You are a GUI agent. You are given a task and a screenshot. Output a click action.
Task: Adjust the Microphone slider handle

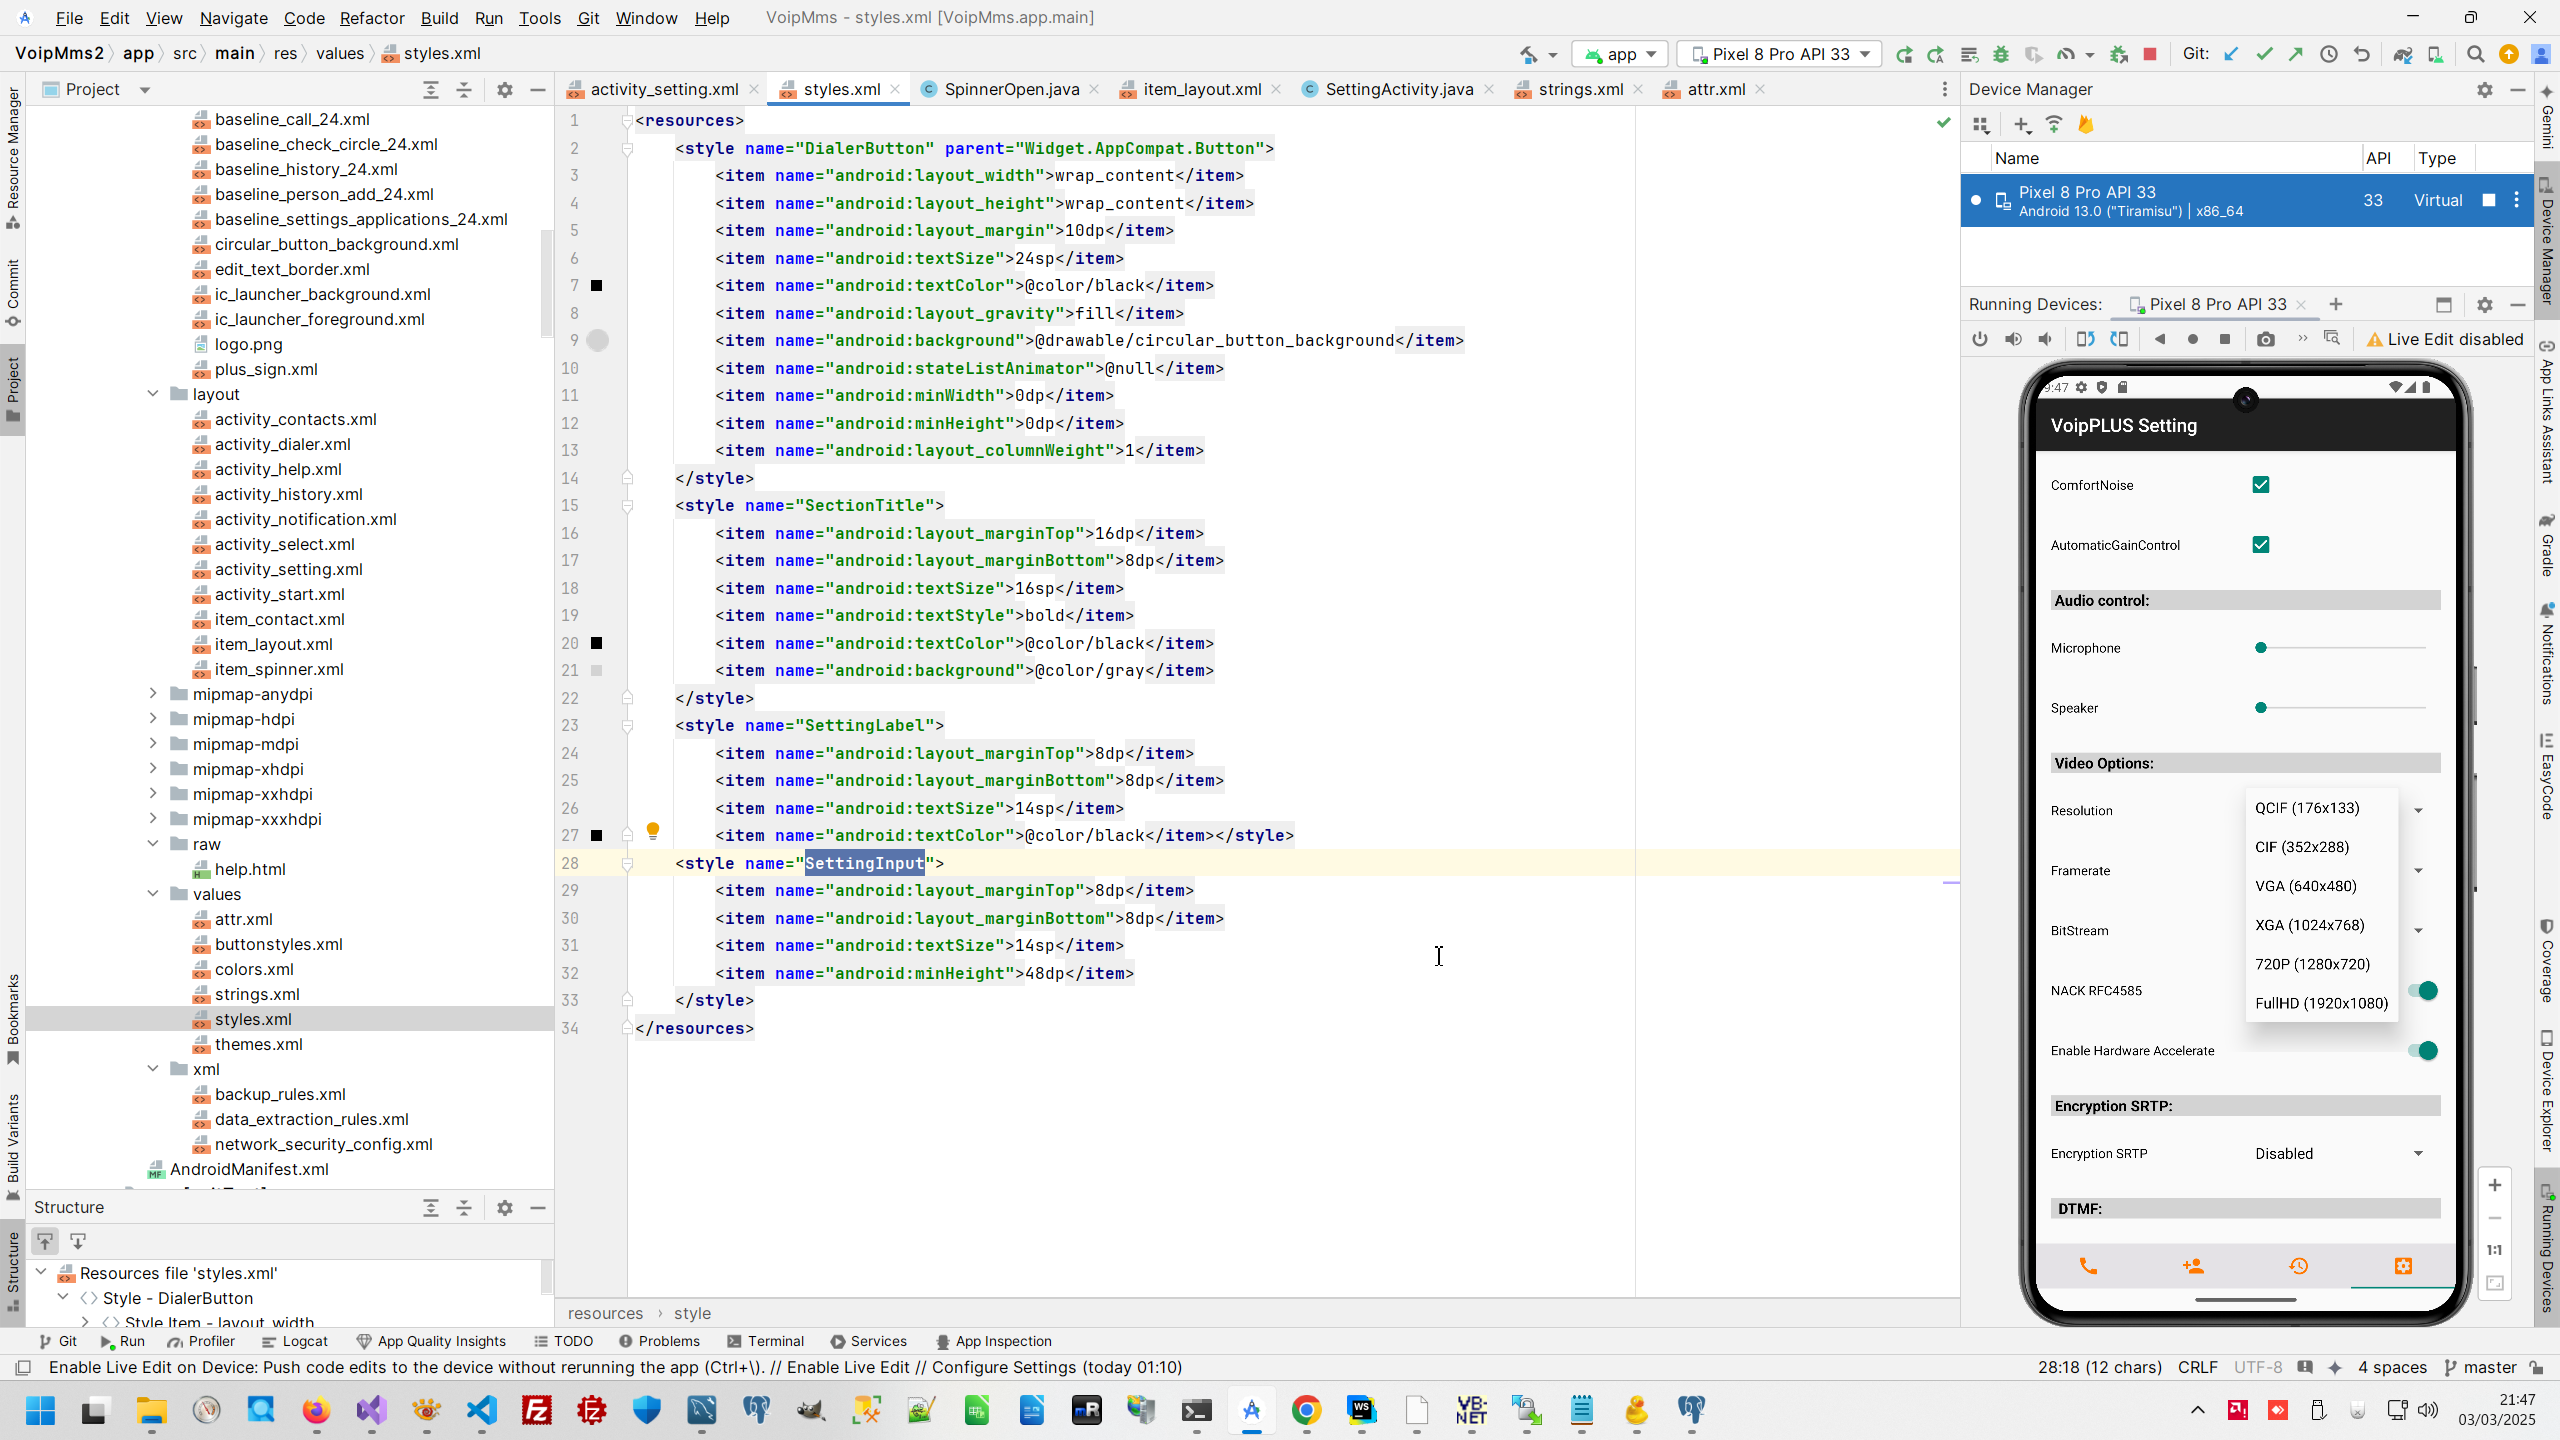(x=2261, y=648)
